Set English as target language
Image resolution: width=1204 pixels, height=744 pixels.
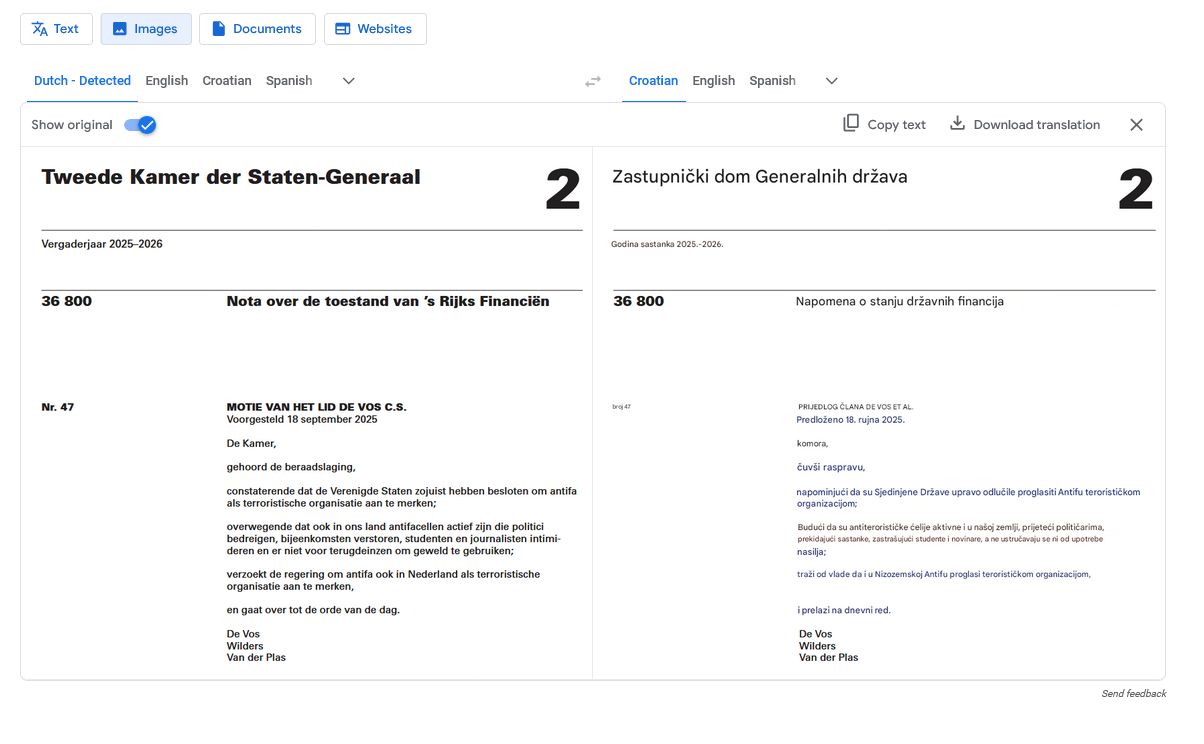pos(713,81)
